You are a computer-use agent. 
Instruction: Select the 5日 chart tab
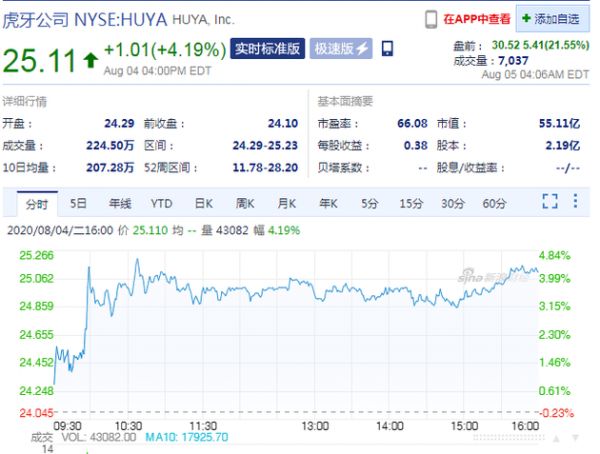(x=79, y=204)
